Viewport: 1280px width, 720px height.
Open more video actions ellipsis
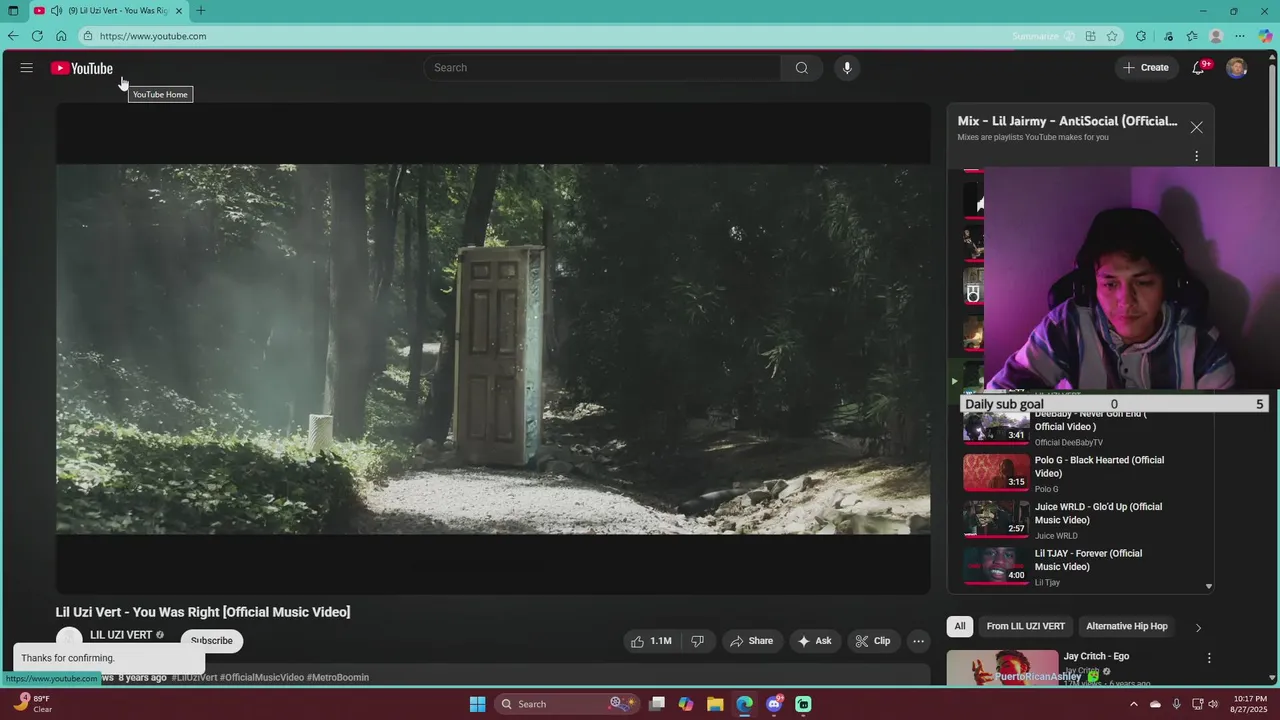pos(918,641)
